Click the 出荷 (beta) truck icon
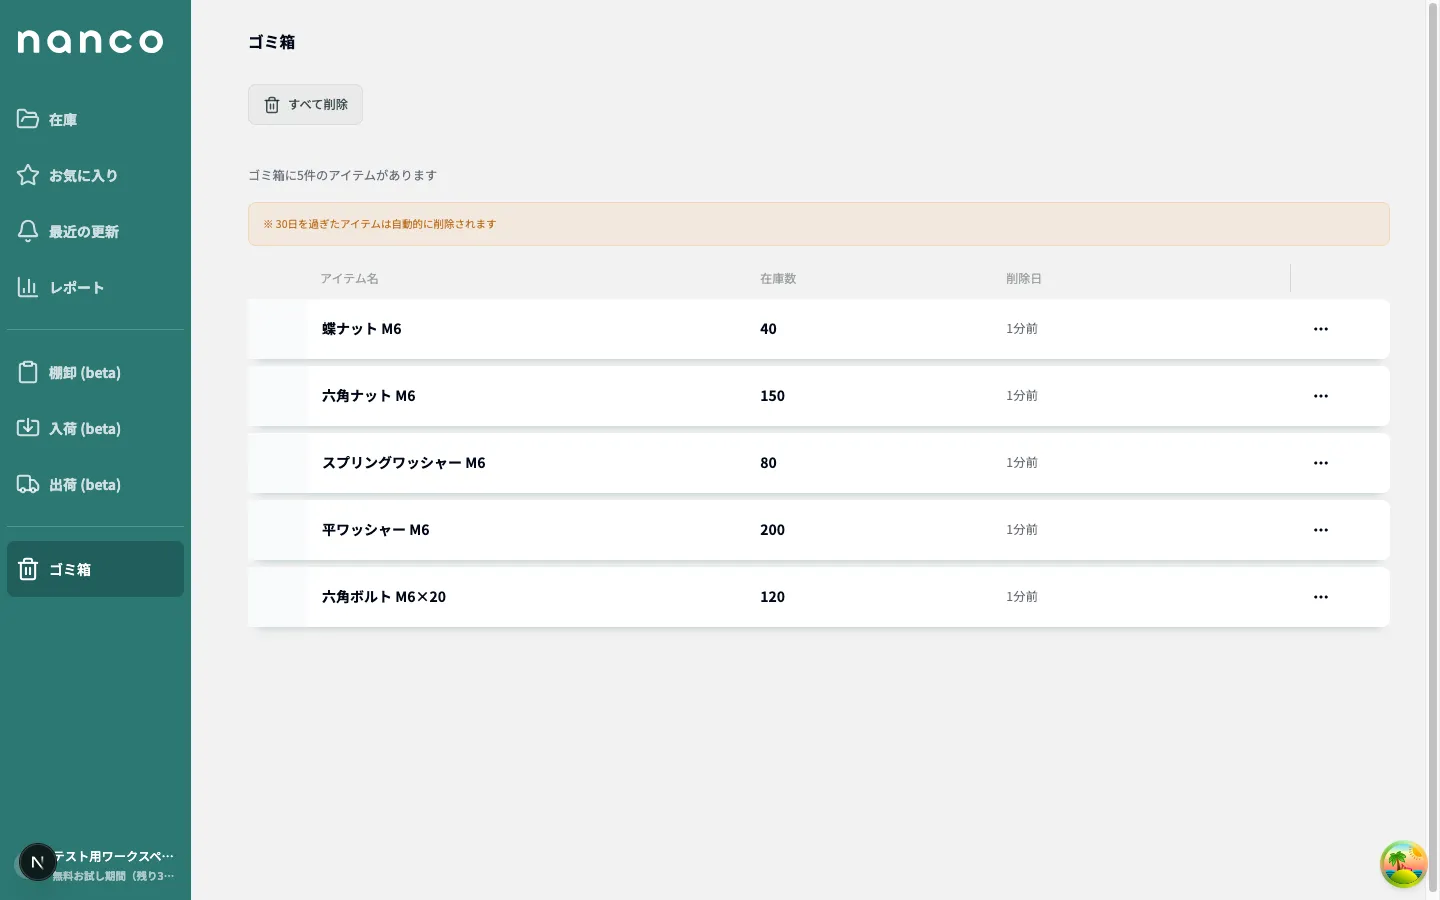 pyautogui.click(x=28, y=484)
